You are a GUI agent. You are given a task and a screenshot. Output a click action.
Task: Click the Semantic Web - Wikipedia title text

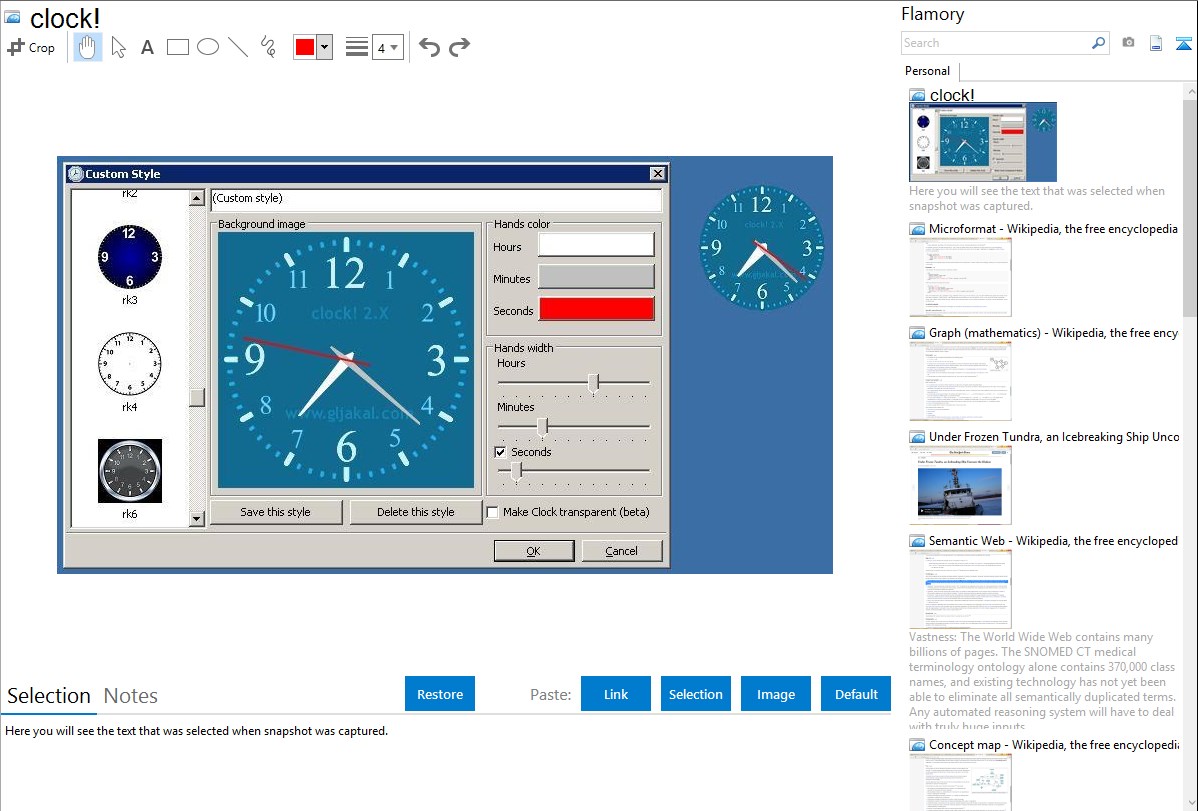pyautogui.click(x=1053, y=540)
